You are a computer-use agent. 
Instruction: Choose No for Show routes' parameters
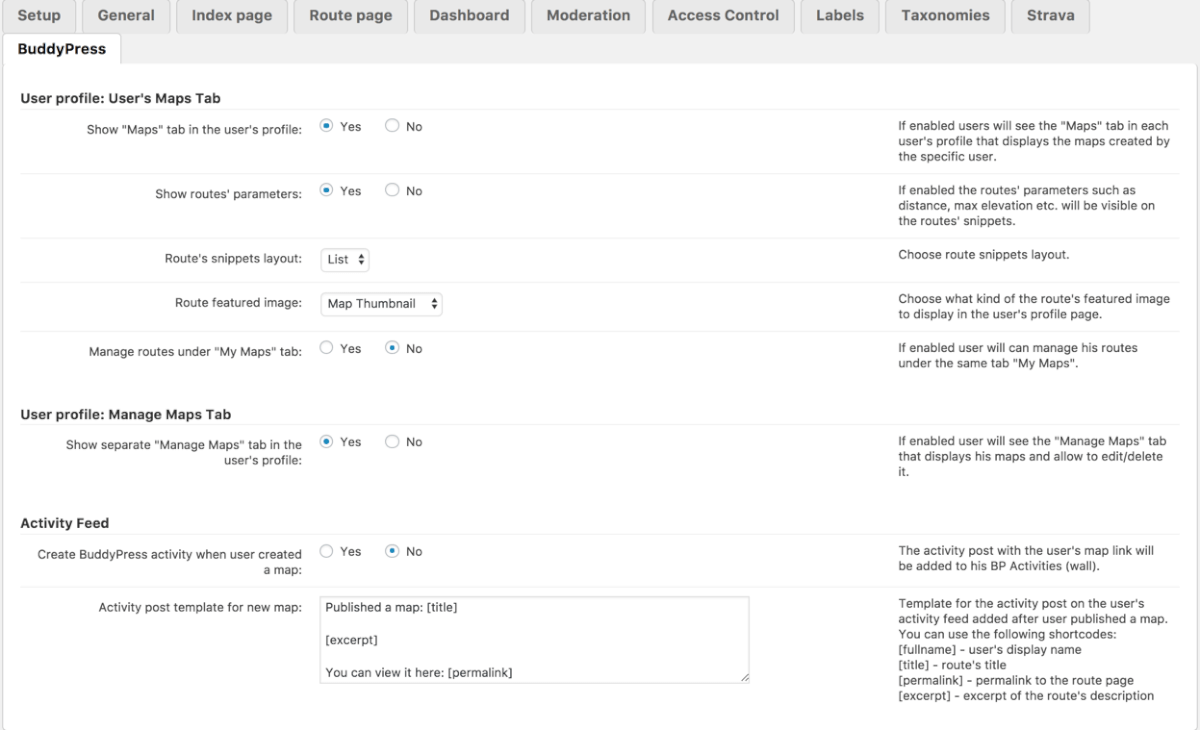pos(393,191)
